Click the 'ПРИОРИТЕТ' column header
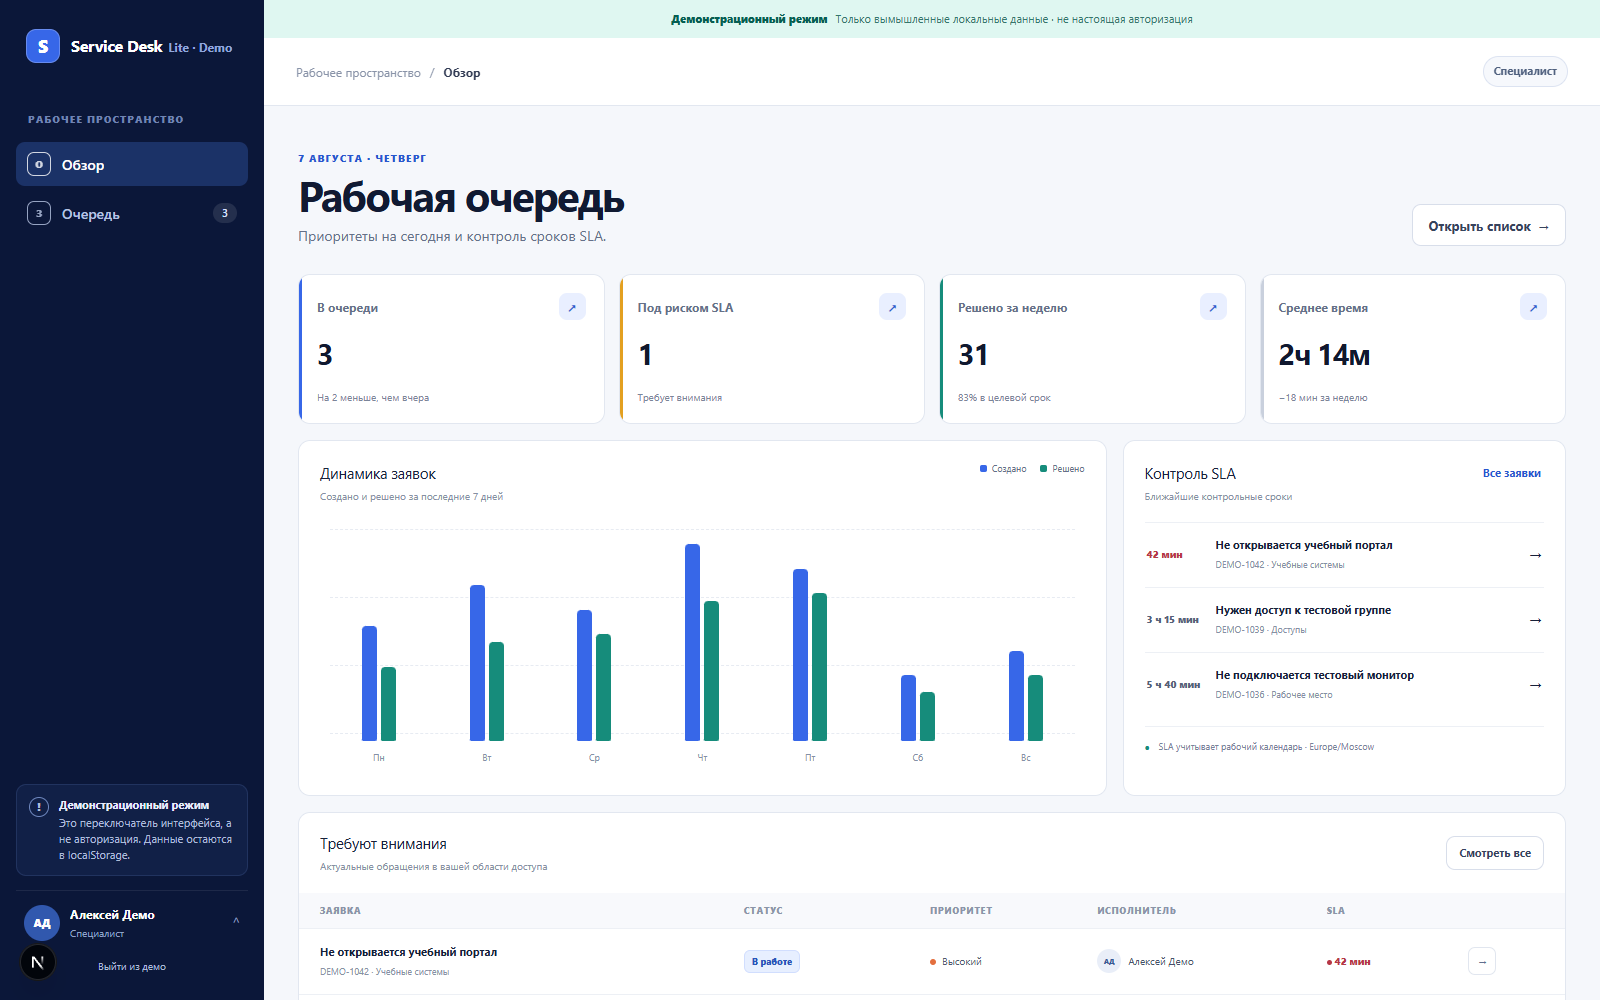1600x1000 pixels. pos(961,910)
